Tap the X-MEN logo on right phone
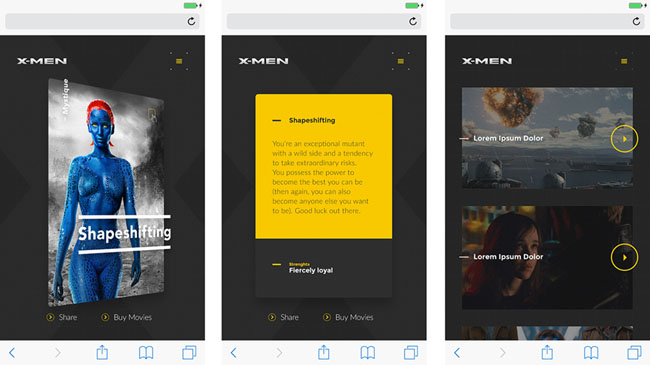The height and width of the screenshot is (365, 650). point(487,61)
